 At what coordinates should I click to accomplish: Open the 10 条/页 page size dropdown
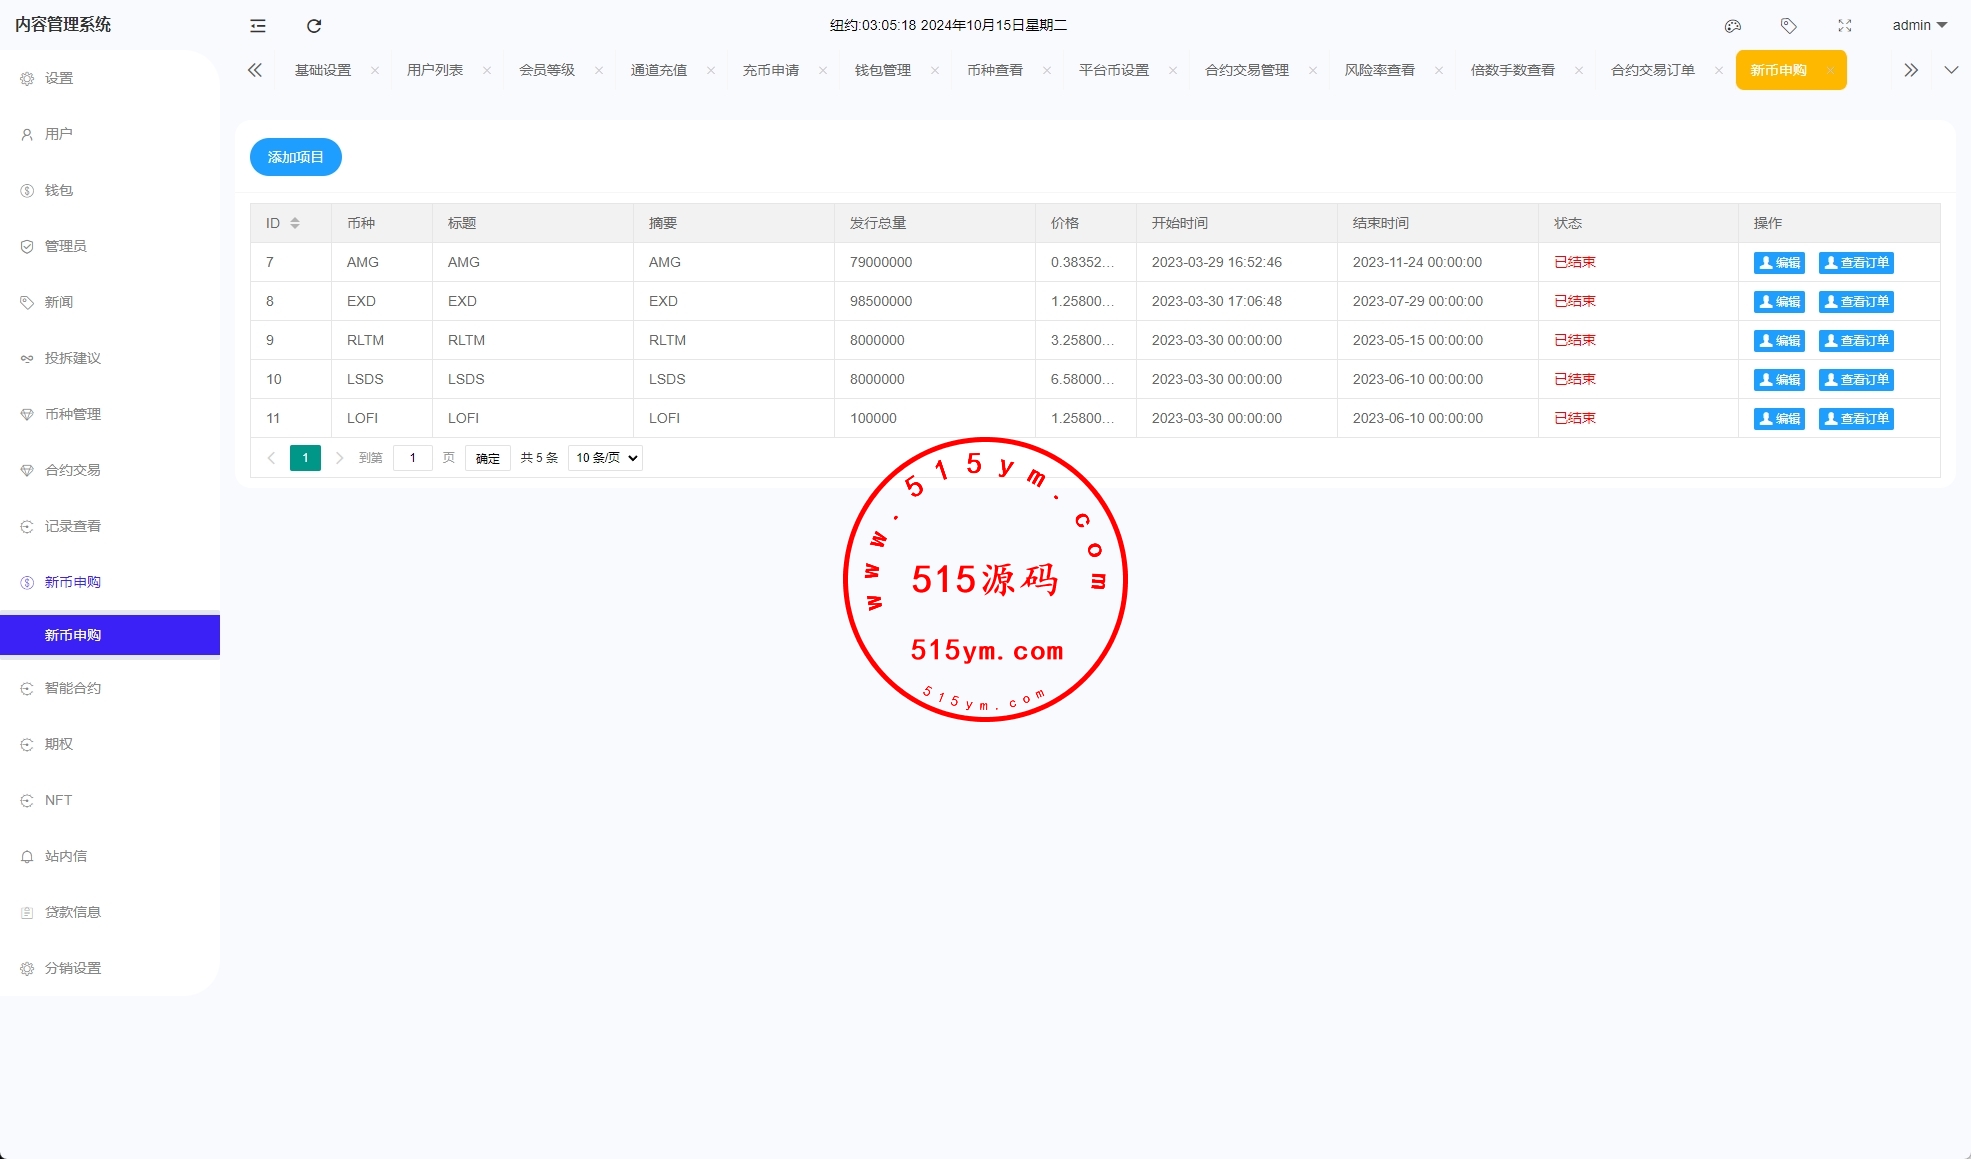coord(605,458)
